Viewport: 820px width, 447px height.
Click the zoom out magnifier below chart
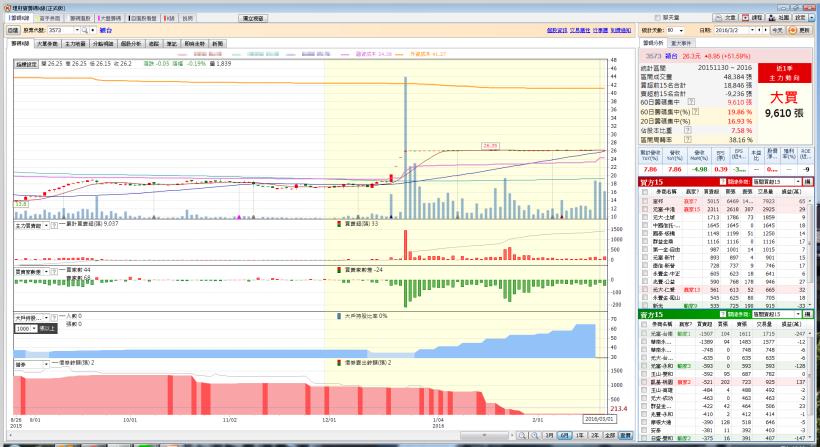[x=523, y=435]
